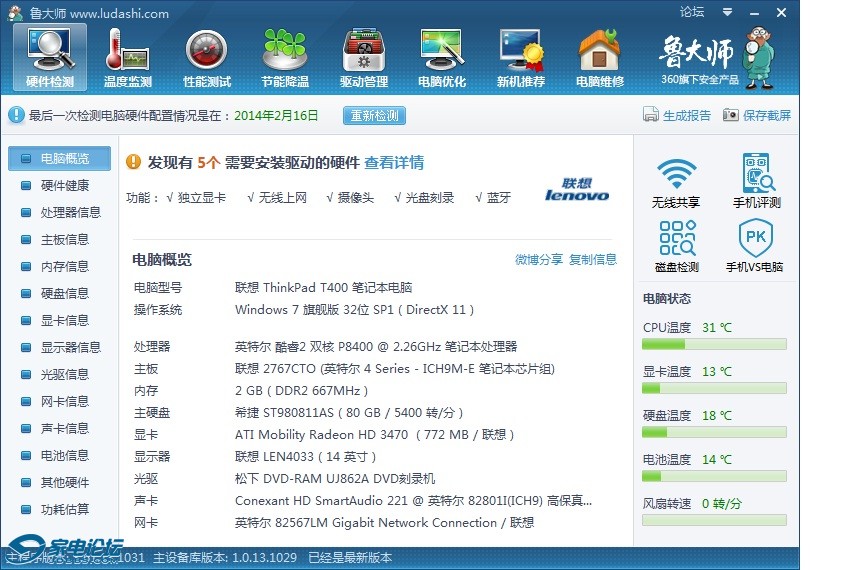Open the 性能测试 performance test gauge icon
Screen dimensions: 864x570
point(207,57)
